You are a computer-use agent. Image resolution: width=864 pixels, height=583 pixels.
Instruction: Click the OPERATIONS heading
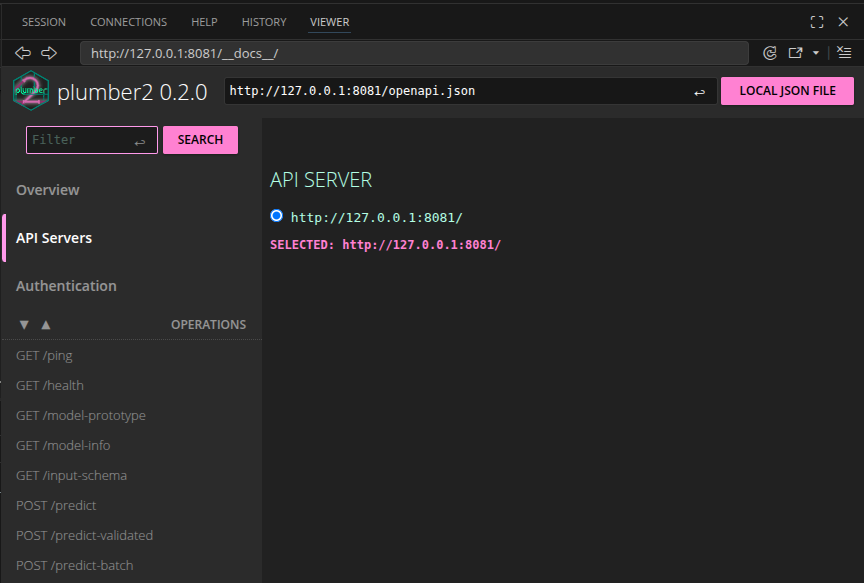(x=208, y=325)
